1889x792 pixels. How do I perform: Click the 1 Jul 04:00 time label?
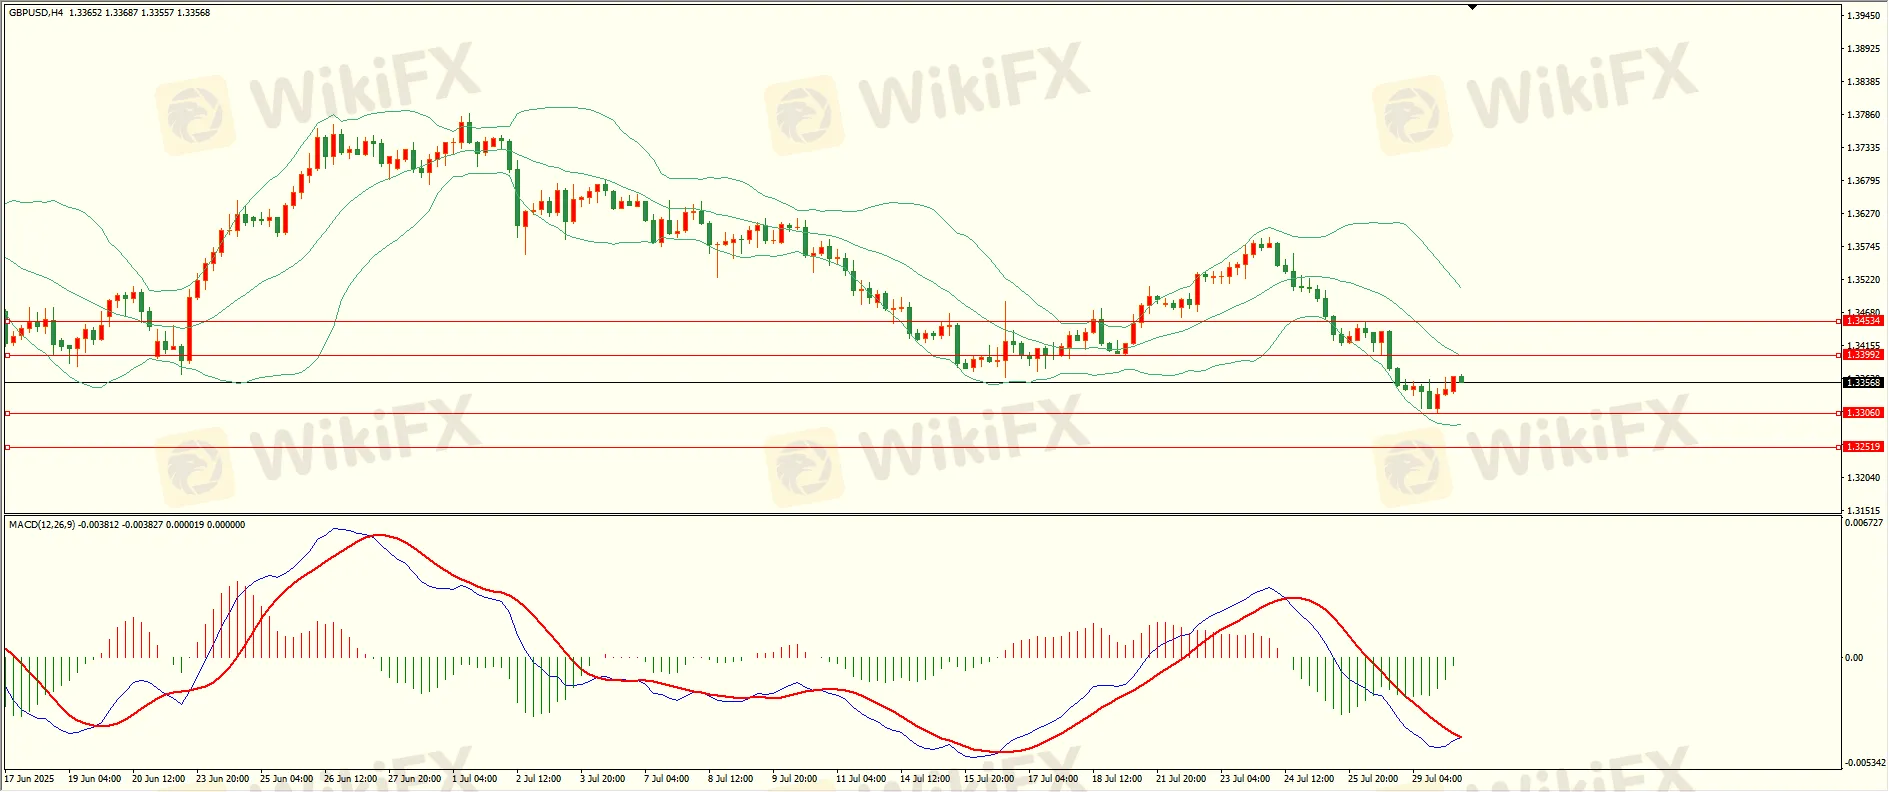click(474, 779)
